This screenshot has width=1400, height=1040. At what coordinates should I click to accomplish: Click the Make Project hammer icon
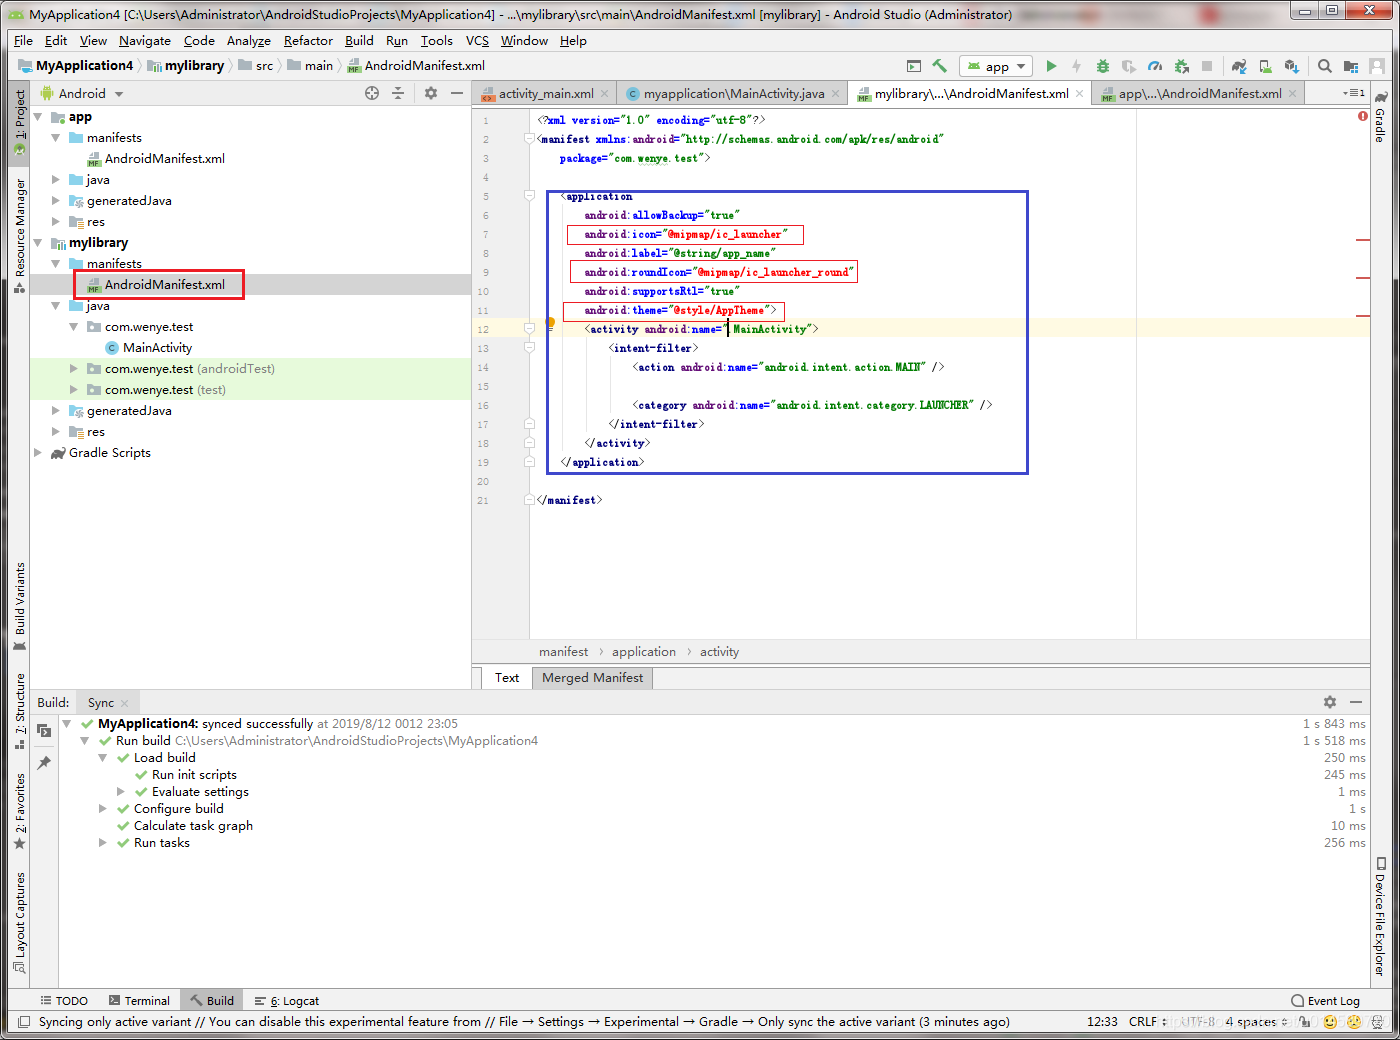pos(939,66)
